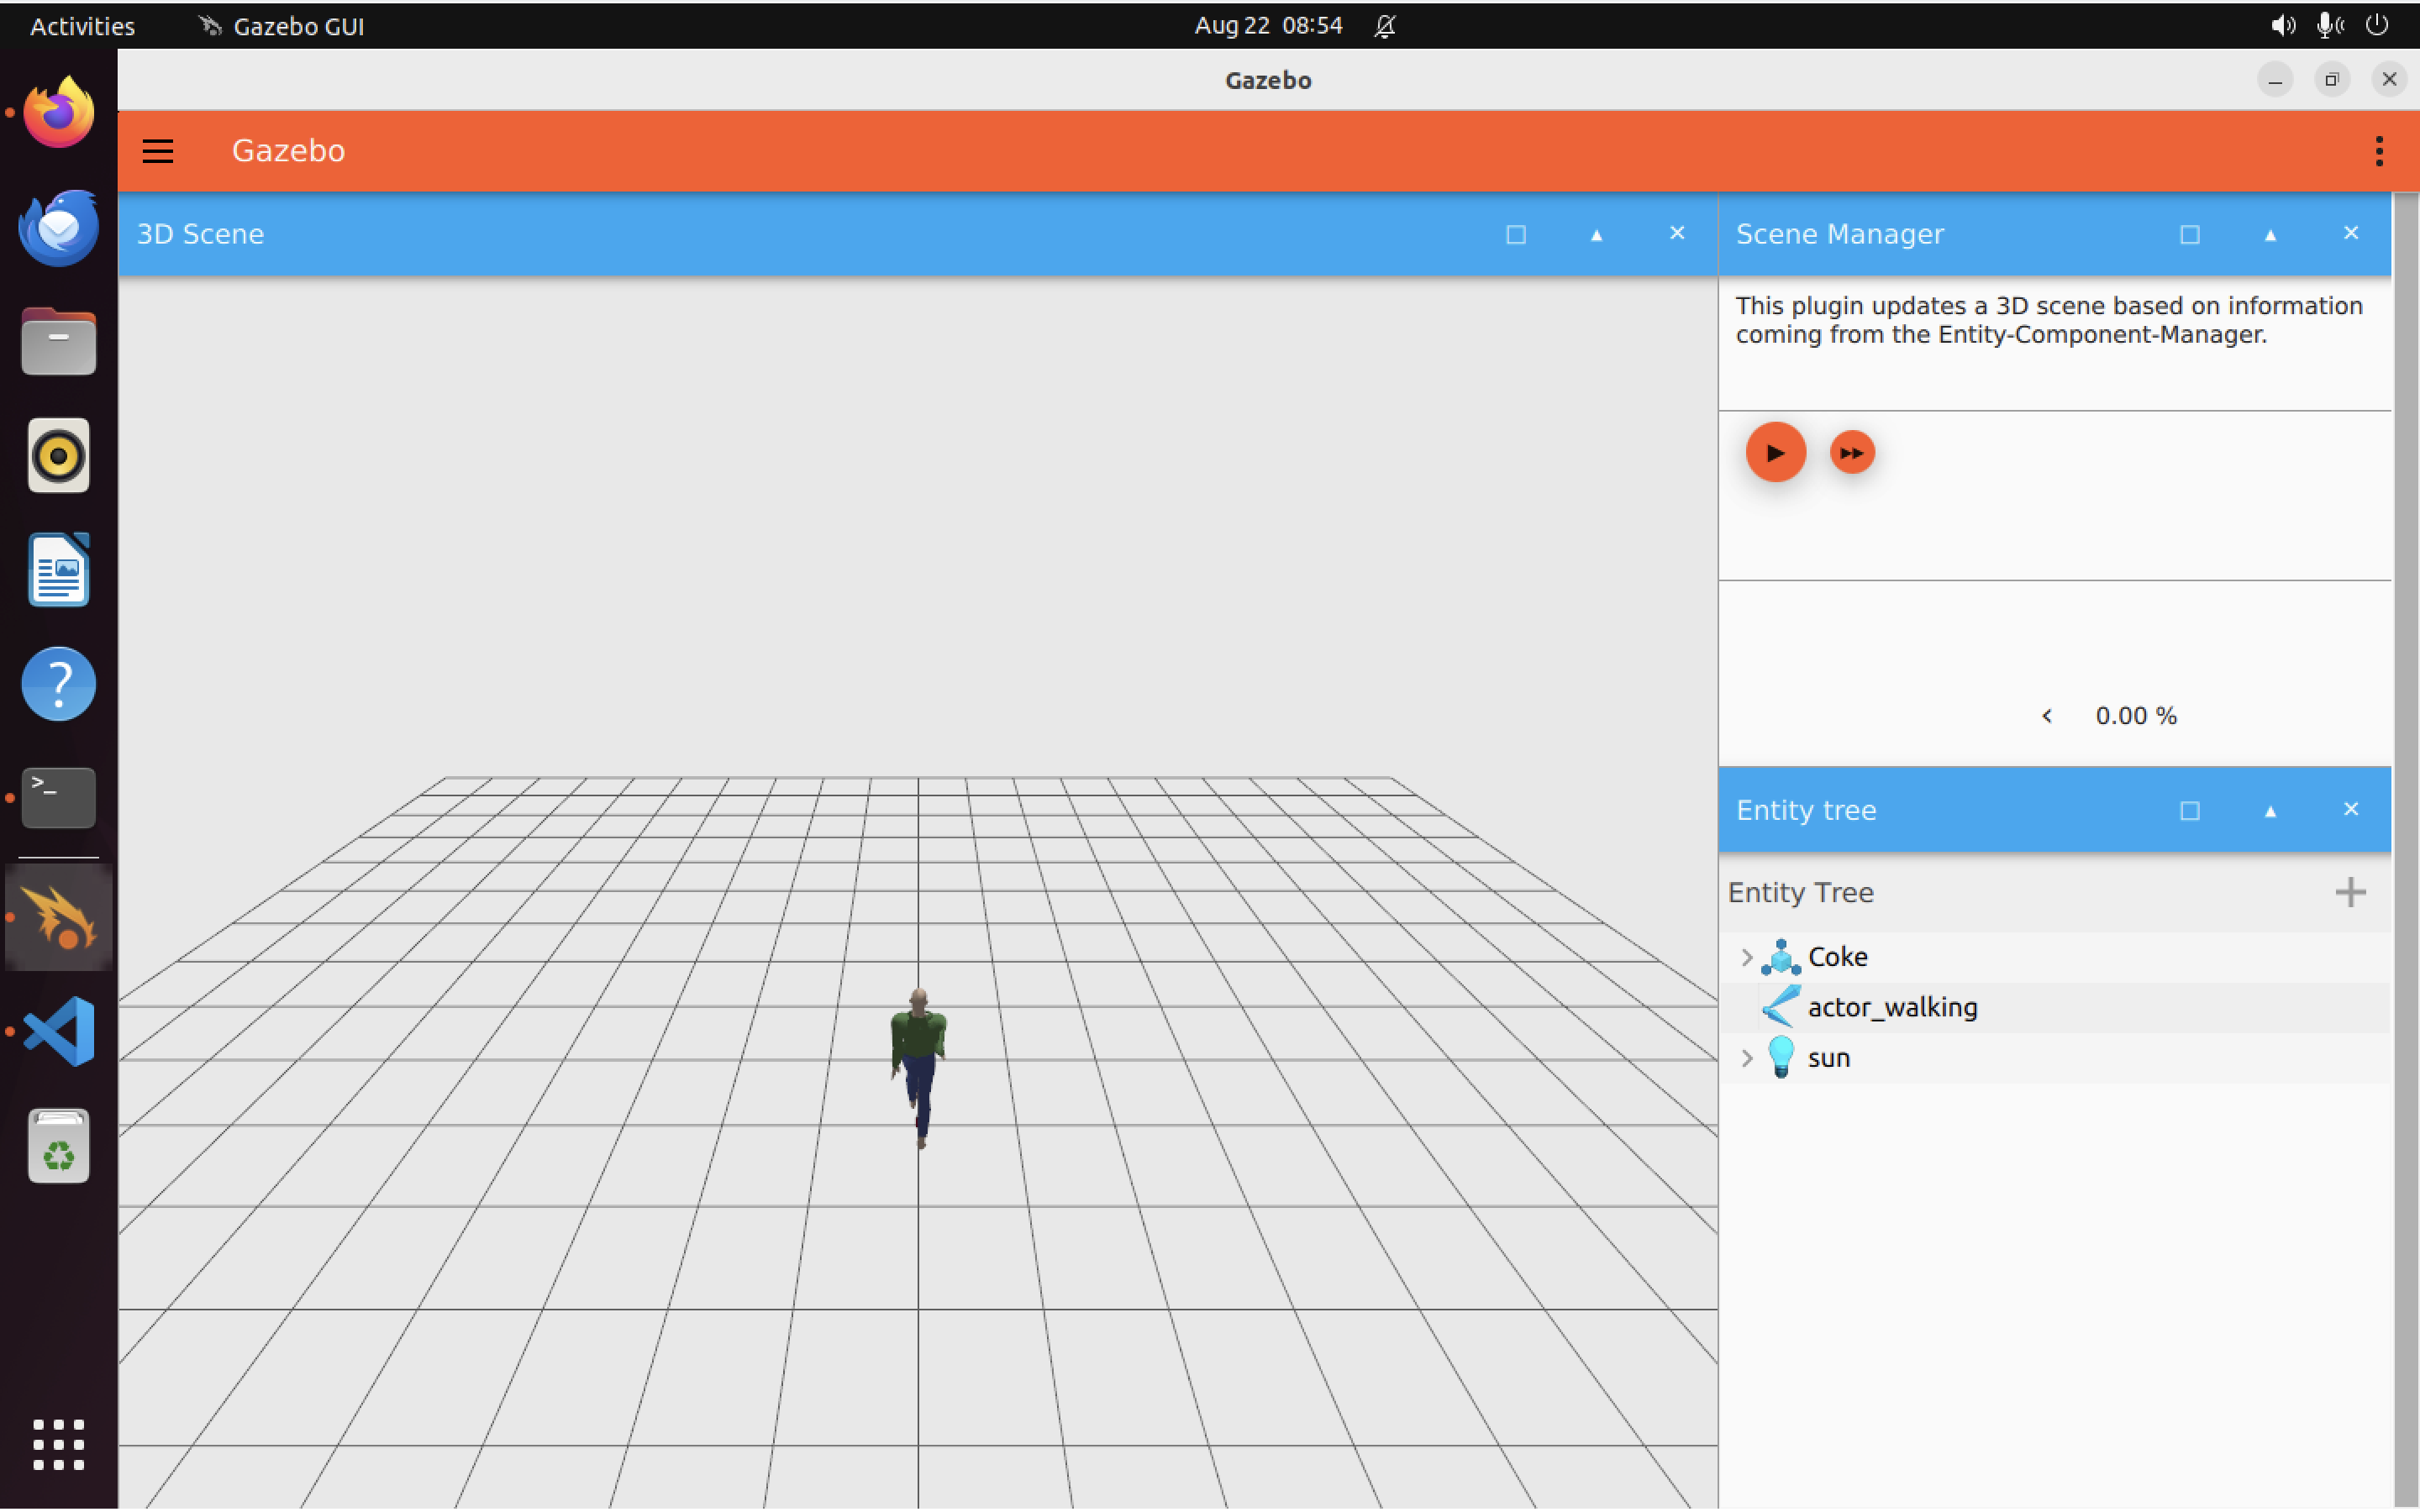Image resolution: width=2420 pixels, height=1512 pixels.
Task: Toggle floating mode for 3D Scene panel
Action: [x=1515, y=235]
